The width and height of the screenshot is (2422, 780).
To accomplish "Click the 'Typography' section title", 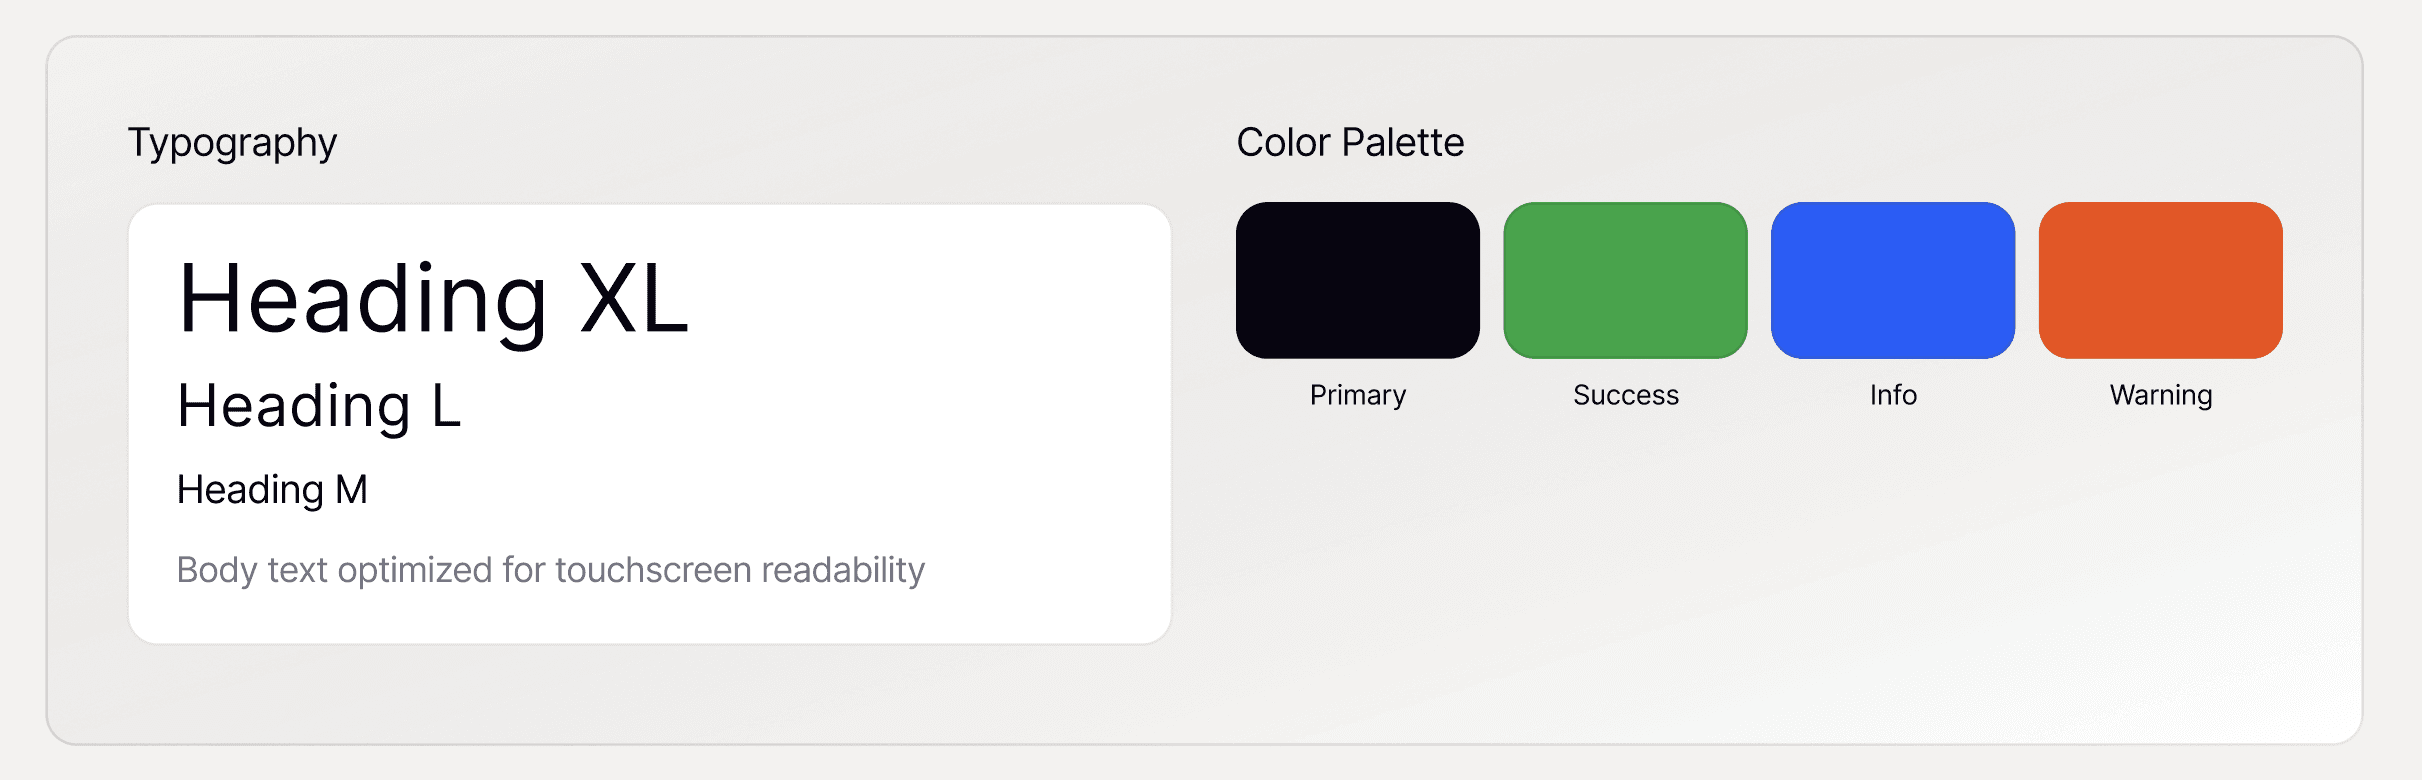I will (232, 143).
